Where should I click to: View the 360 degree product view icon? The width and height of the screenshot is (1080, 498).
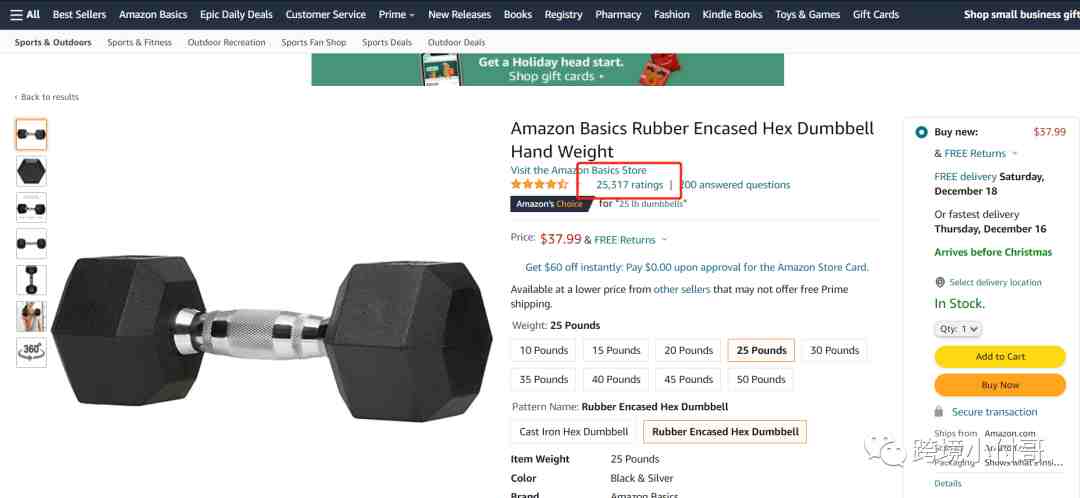[x=32, y=352]
